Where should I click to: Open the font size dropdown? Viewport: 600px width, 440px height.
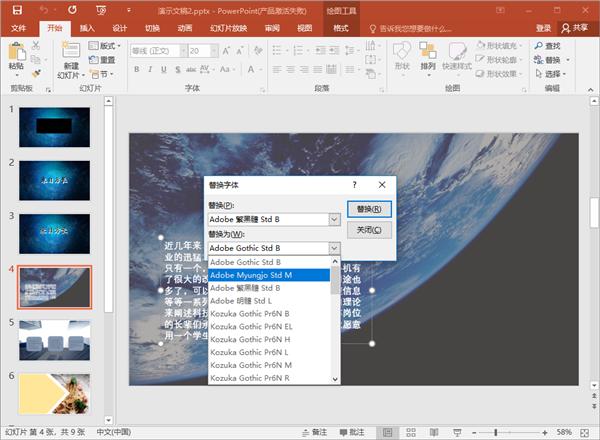[214, 51]
